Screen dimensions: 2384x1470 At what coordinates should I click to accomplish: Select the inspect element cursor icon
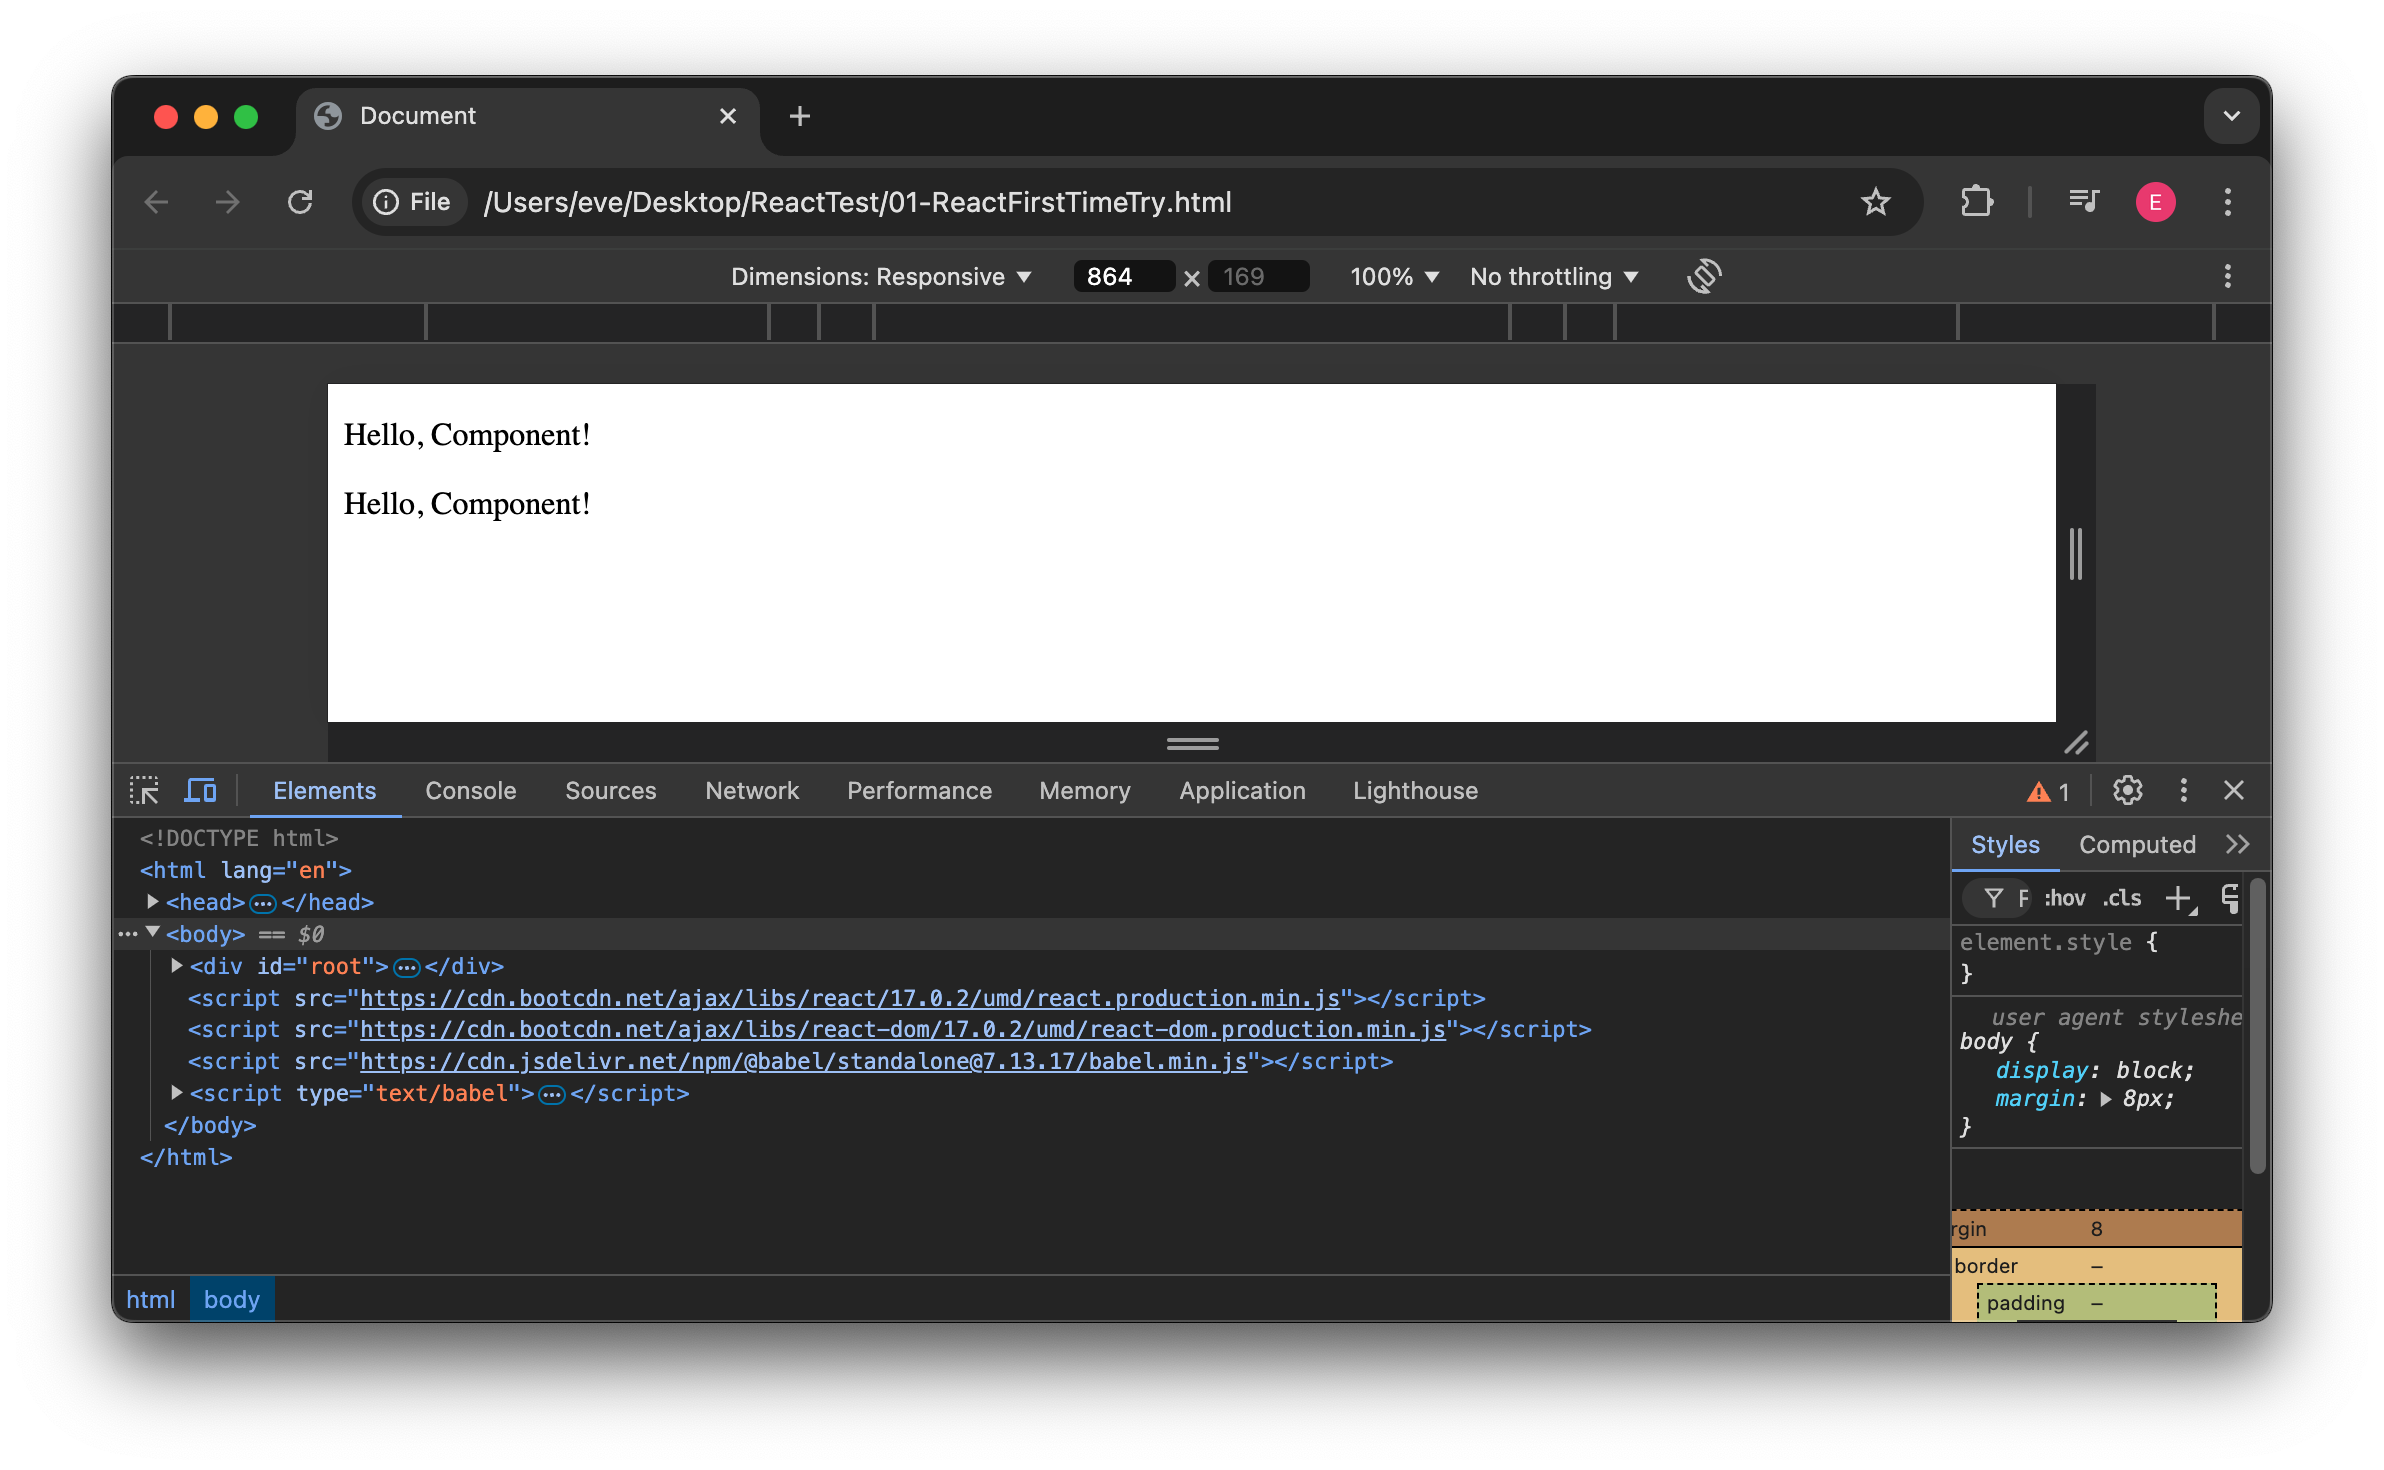coord(145,790)
